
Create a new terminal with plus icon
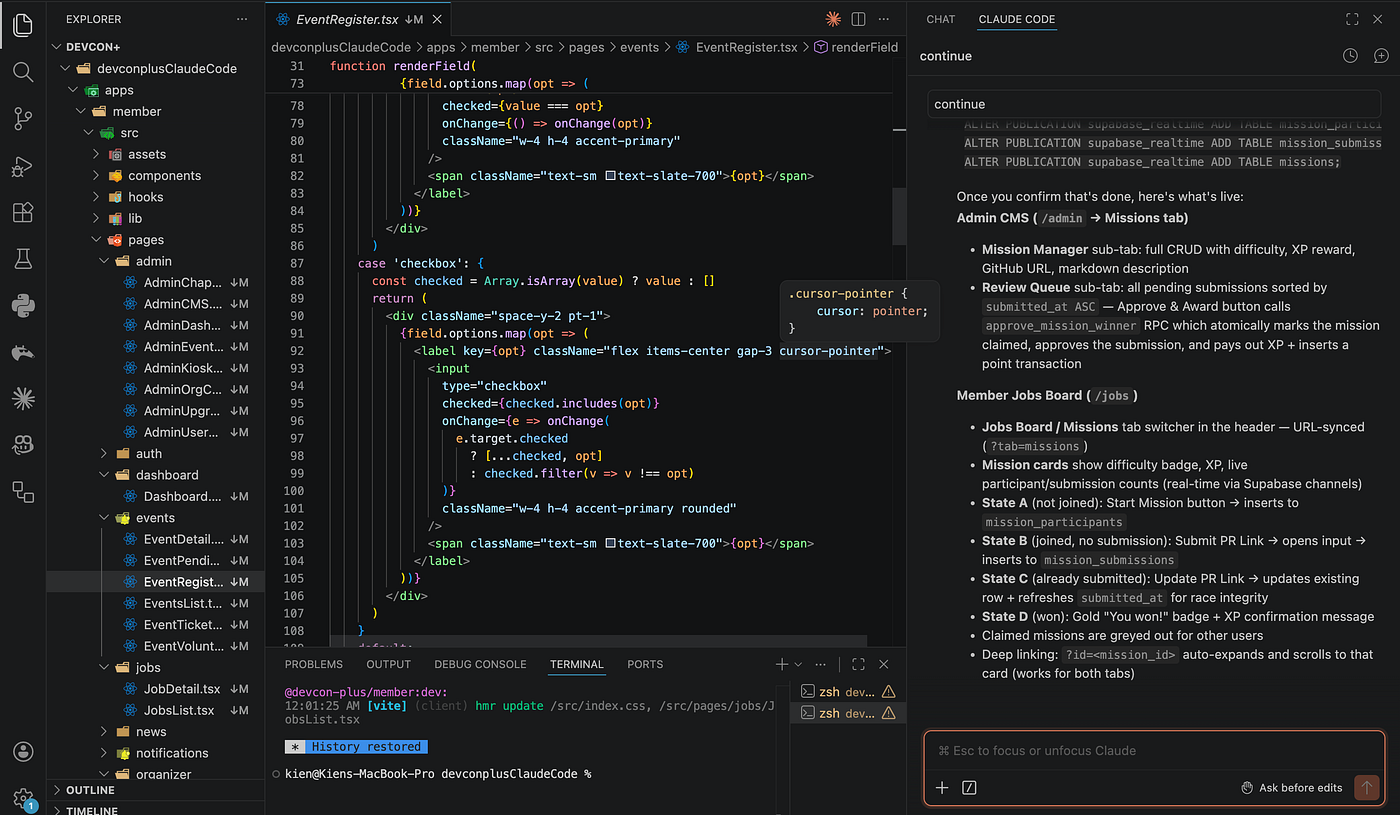(x=782, y=664)
